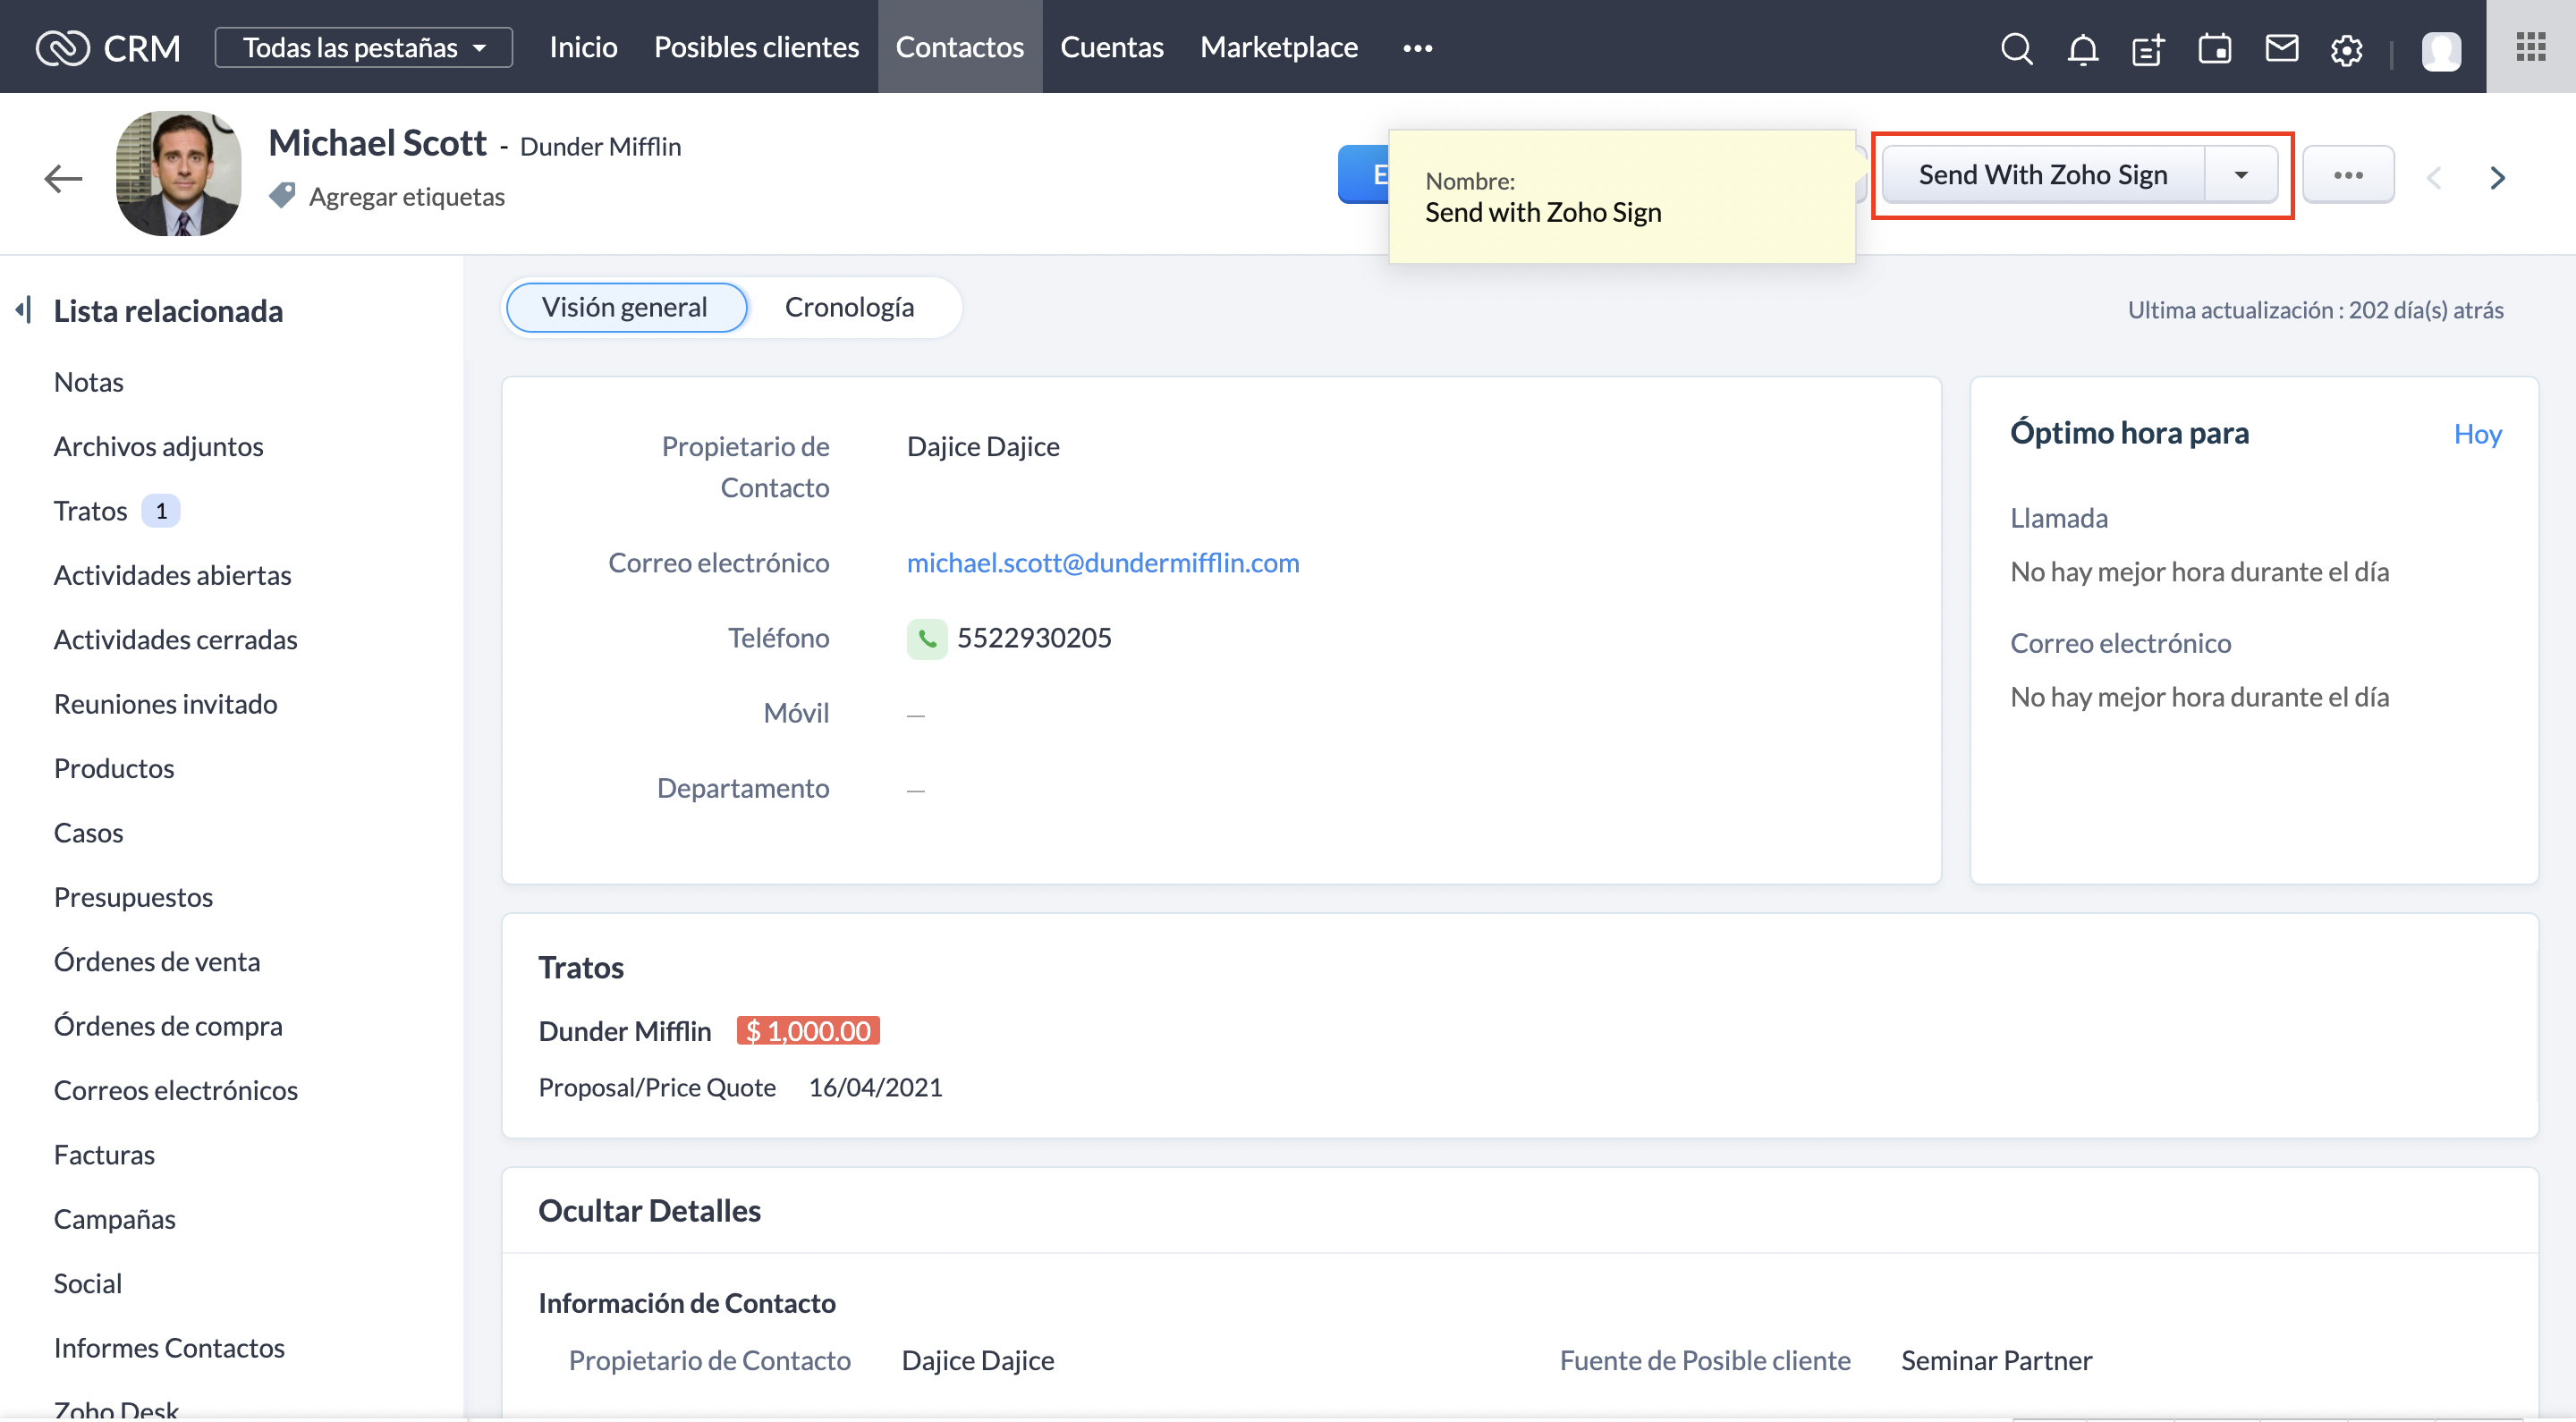
Task: Click Dunder Mifflin account next to name
Action: point(600,146)
